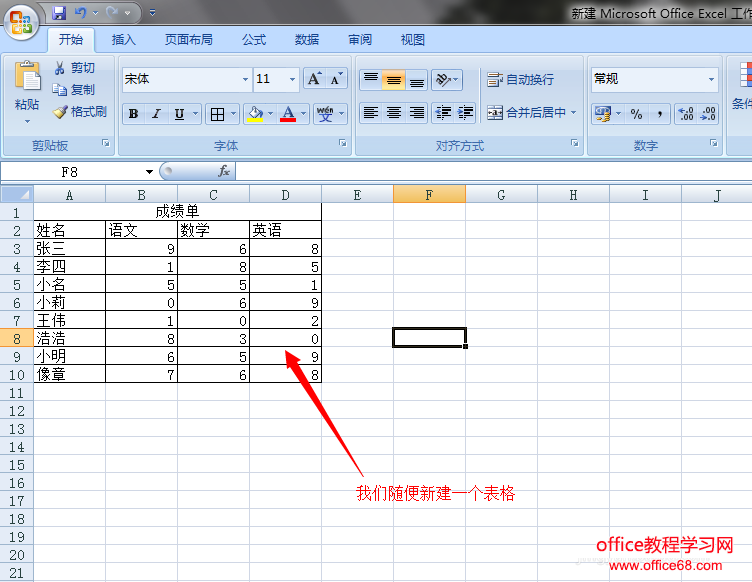Increase font size with large A
This screenshot has width=752, height=582.
pyautogui.click(x=314, y=79)
